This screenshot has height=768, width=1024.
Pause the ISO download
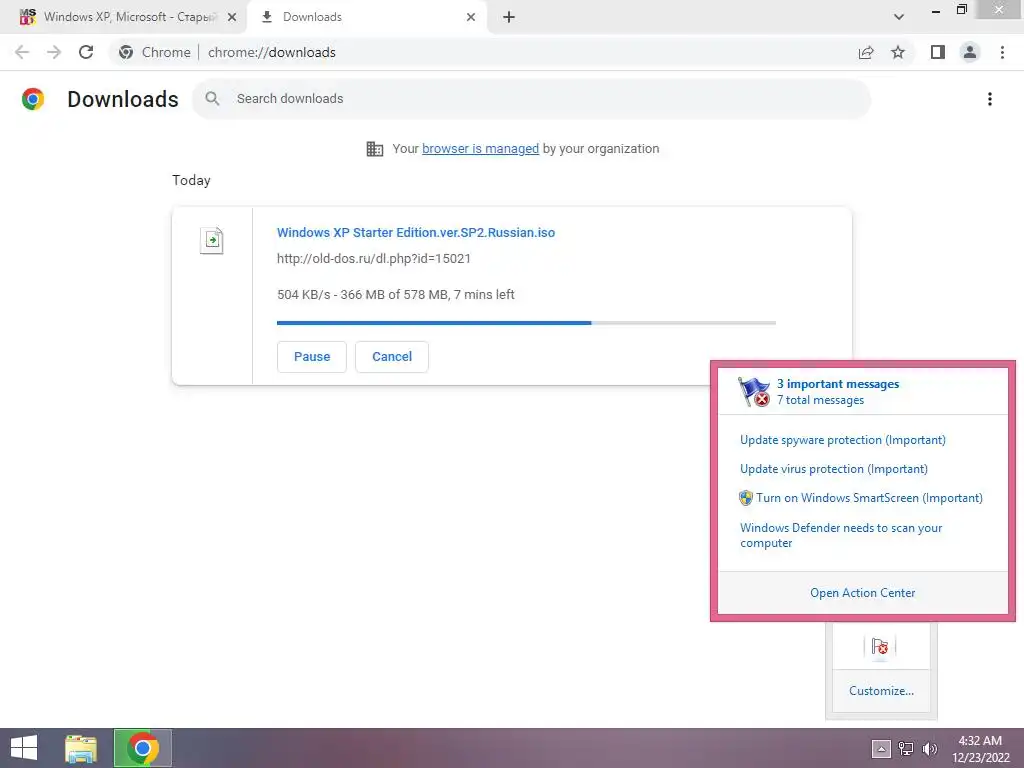[x=312, y=357]
